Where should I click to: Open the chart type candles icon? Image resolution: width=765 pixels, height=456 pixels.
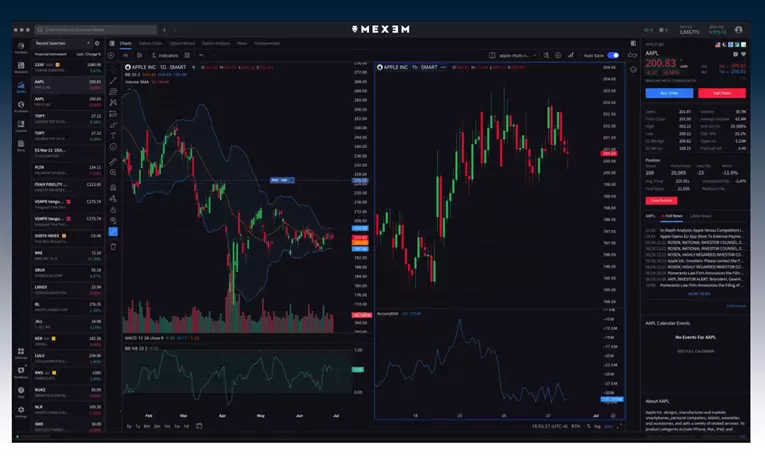[140, 56]
